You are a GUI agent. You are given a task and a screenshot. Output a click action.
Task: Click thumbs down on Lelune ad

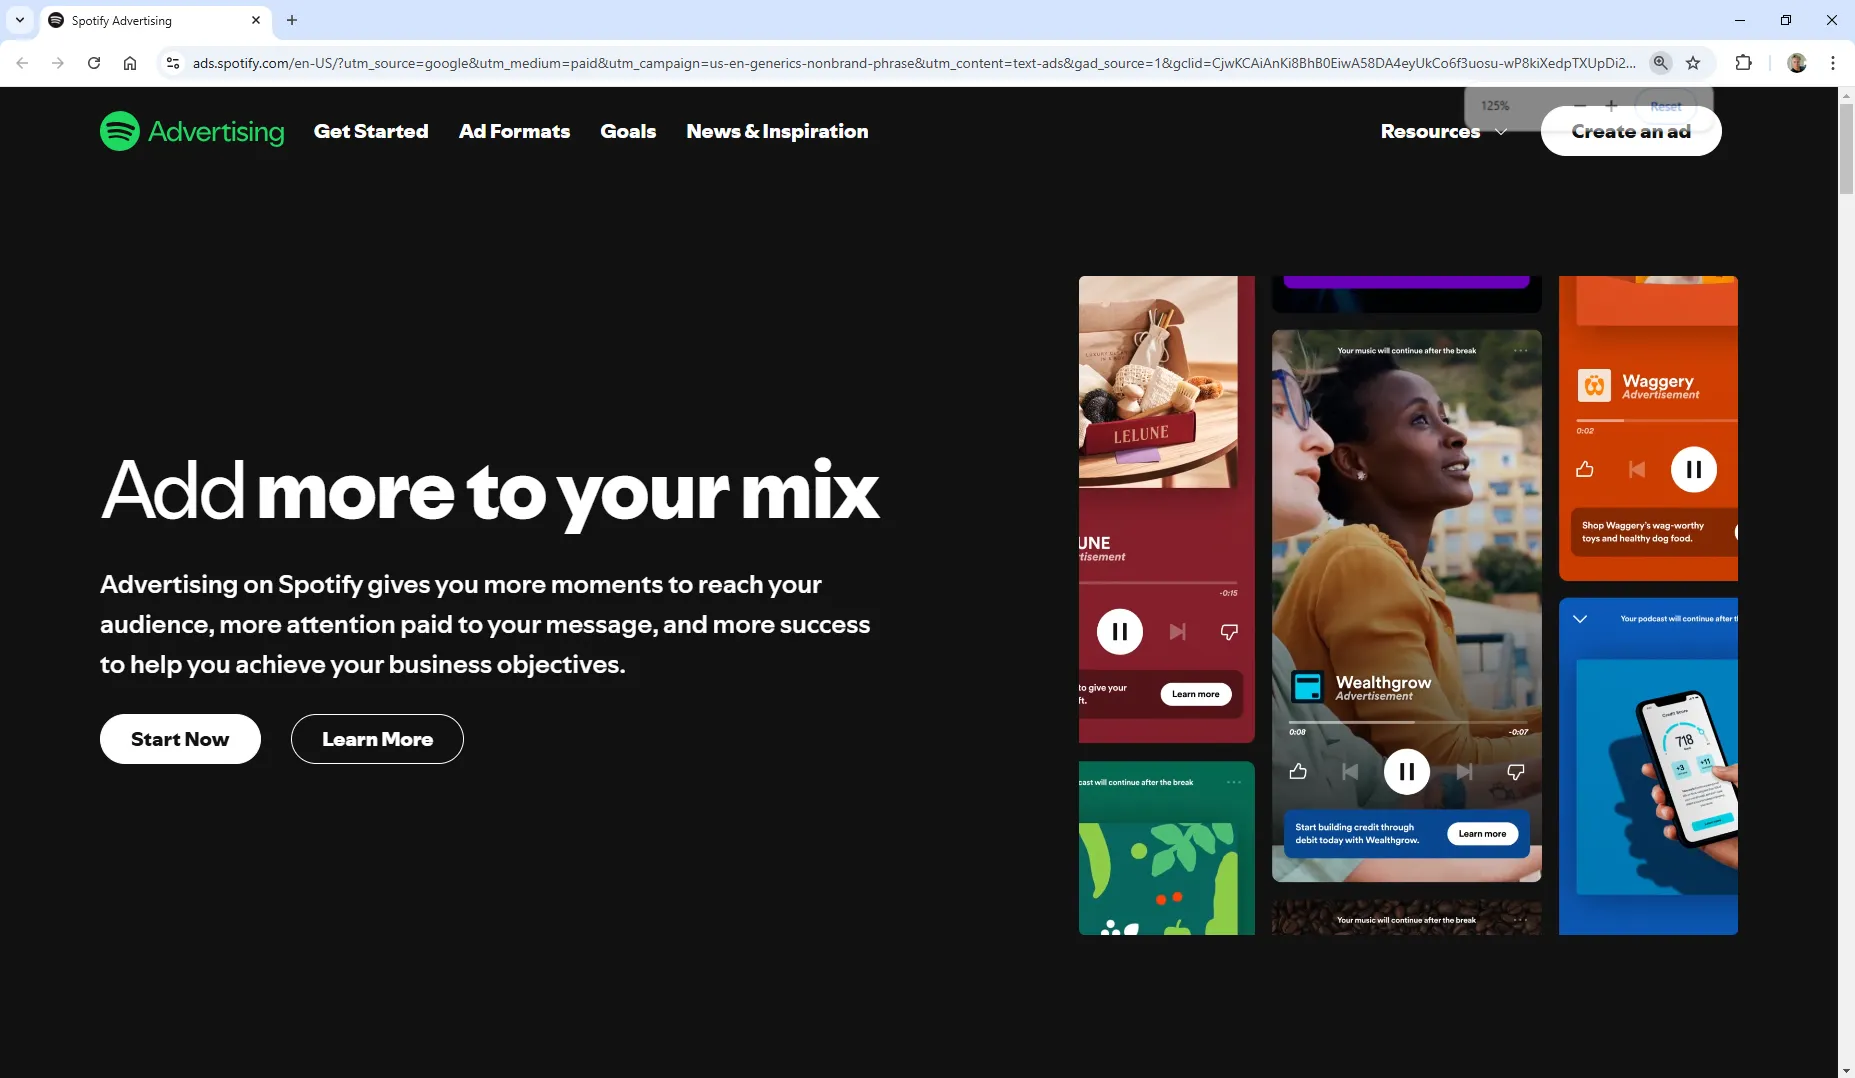tap(1229, 632)
